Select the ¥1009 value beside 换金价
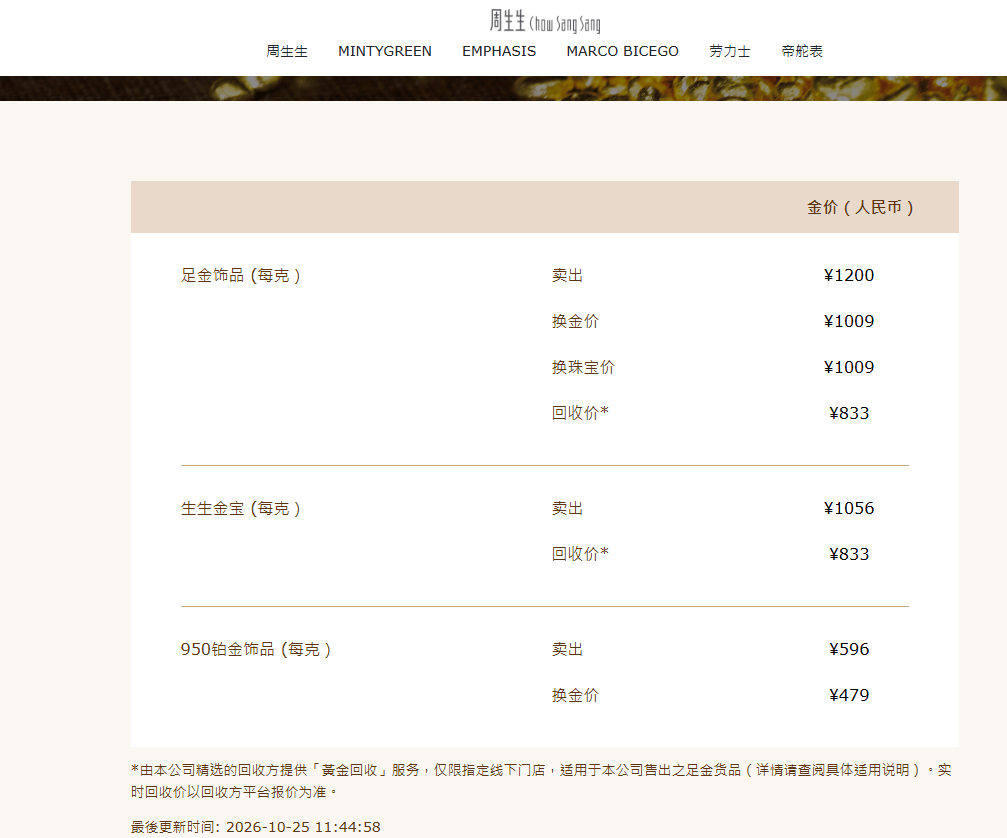1007x838 pixels. (849, 321)
